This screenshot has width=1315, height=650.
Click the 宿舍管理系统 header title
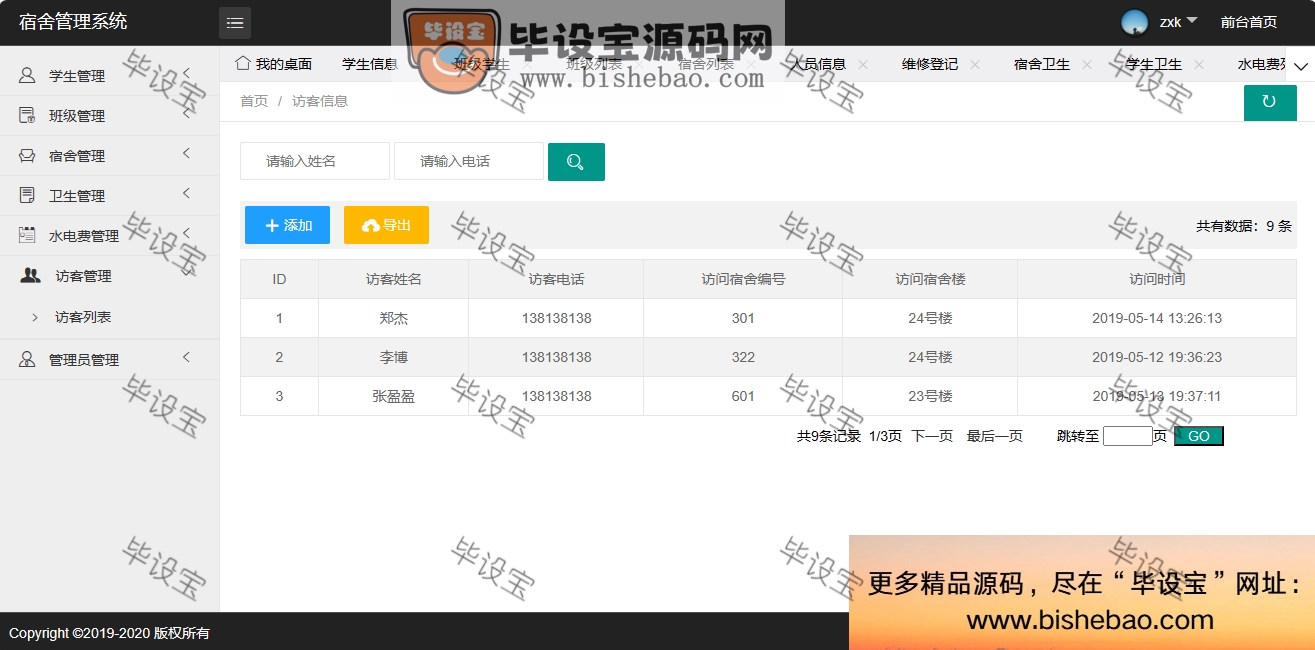pyautogui.click(x=73, y=22)
